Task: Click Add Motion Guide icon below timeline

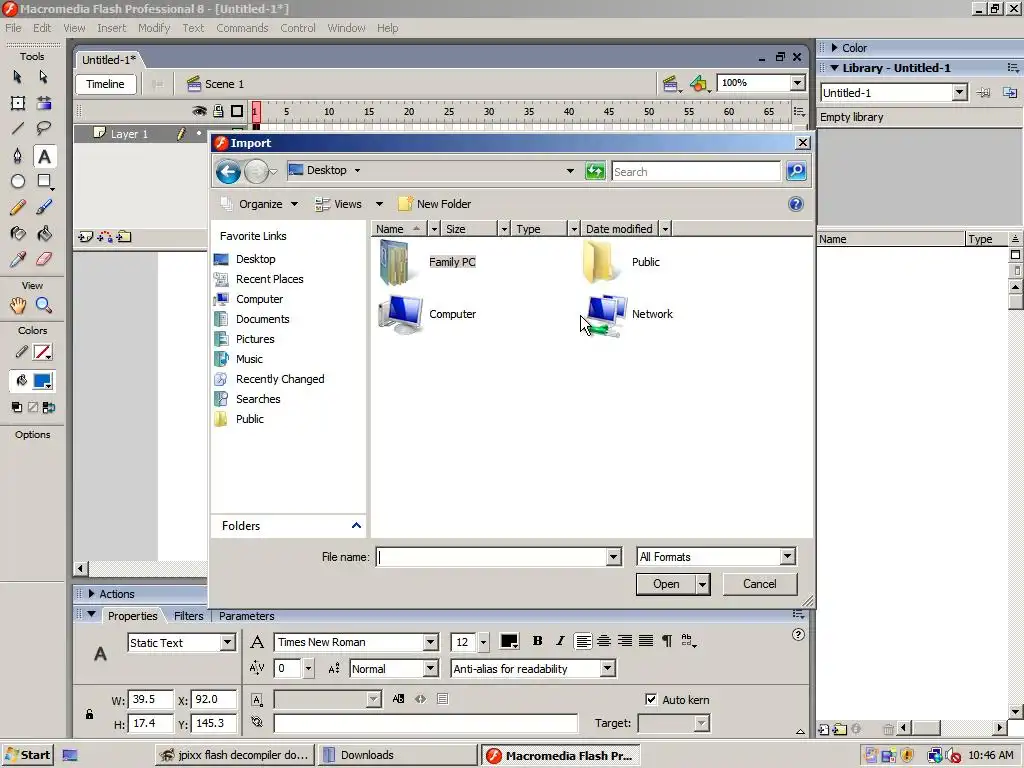Action: pyautogui.click(x=104, y=236)
